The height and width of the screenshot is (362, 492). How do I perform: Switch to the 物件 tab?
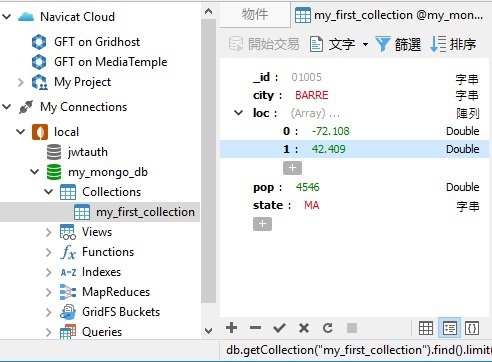(255, 14)
